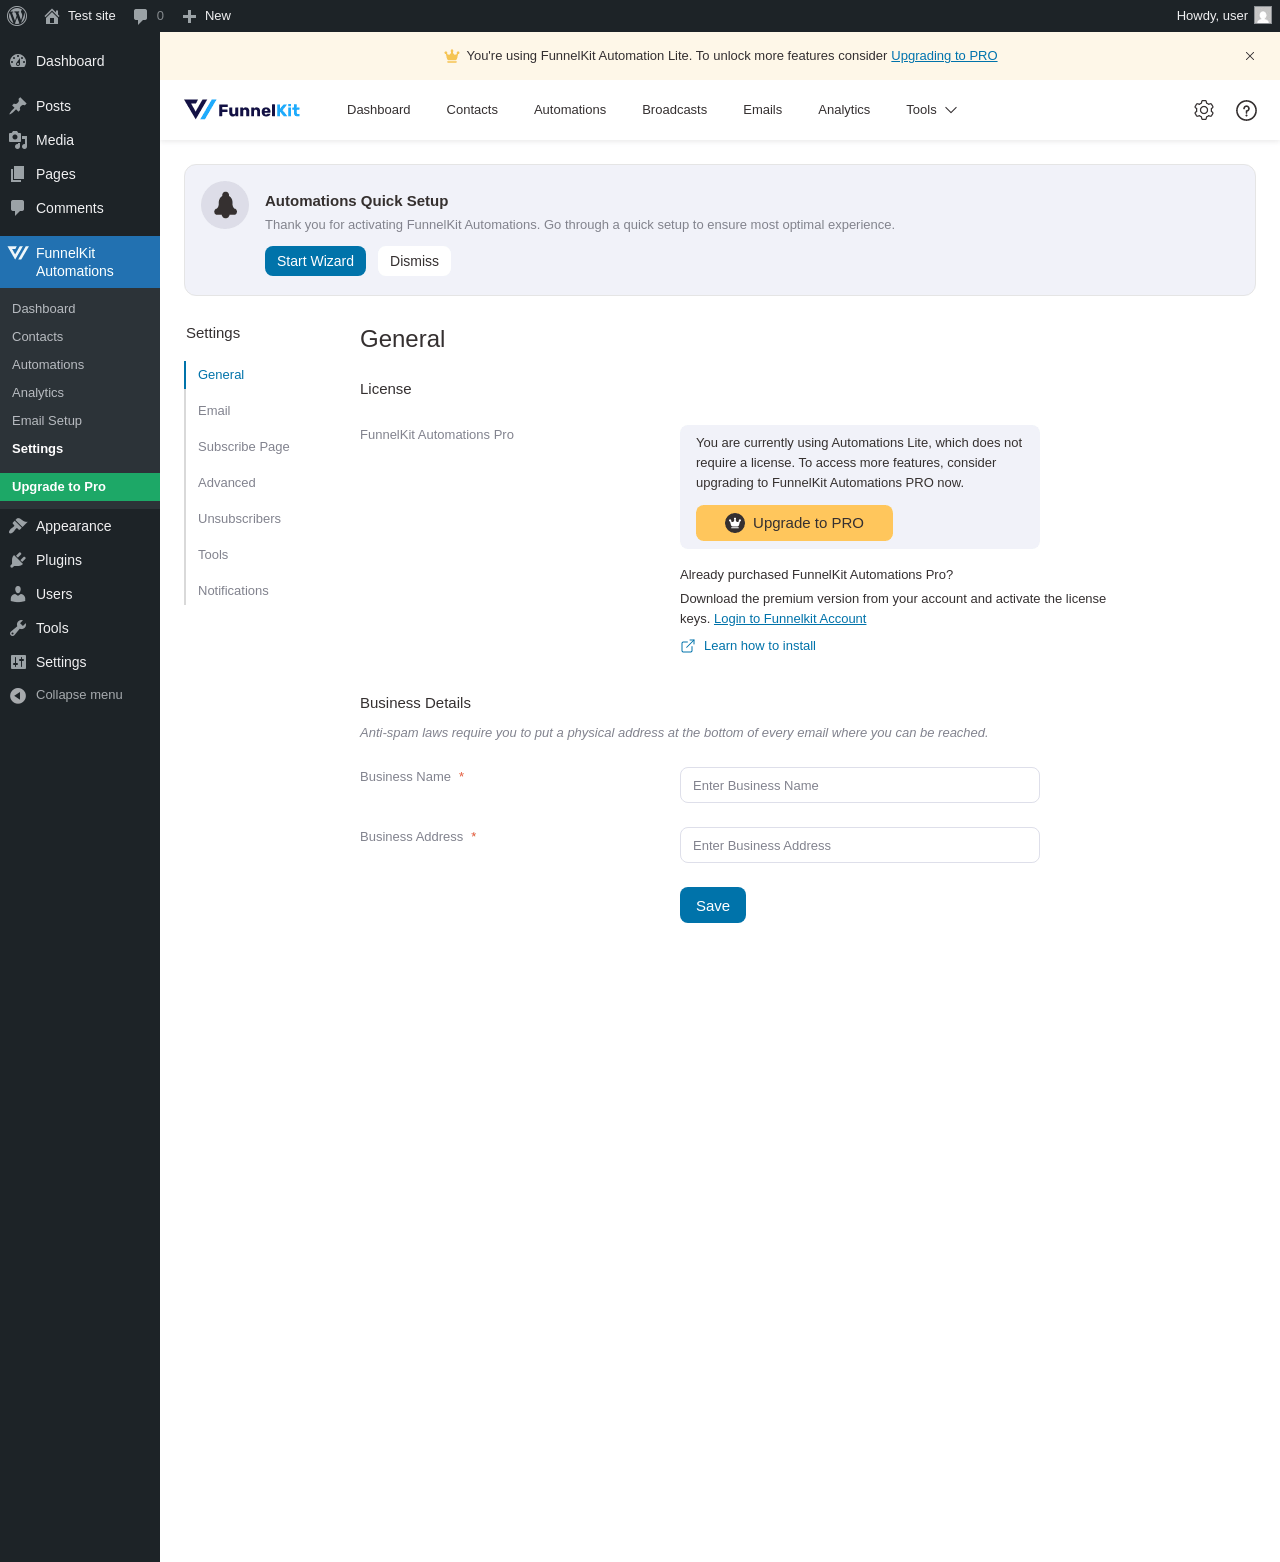Click the Pages icon in sidebar
The width and height of the screenshot is (1280, 1562).
coord(18,174)
